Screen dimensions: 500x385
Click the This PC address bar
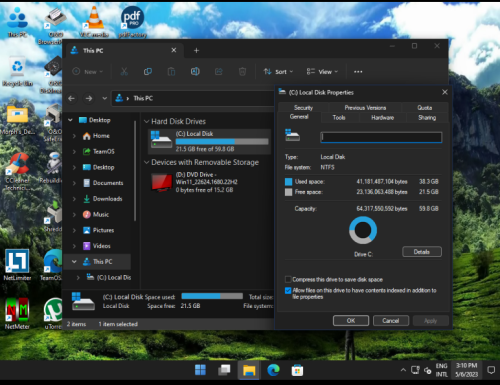tap(193, 98)
